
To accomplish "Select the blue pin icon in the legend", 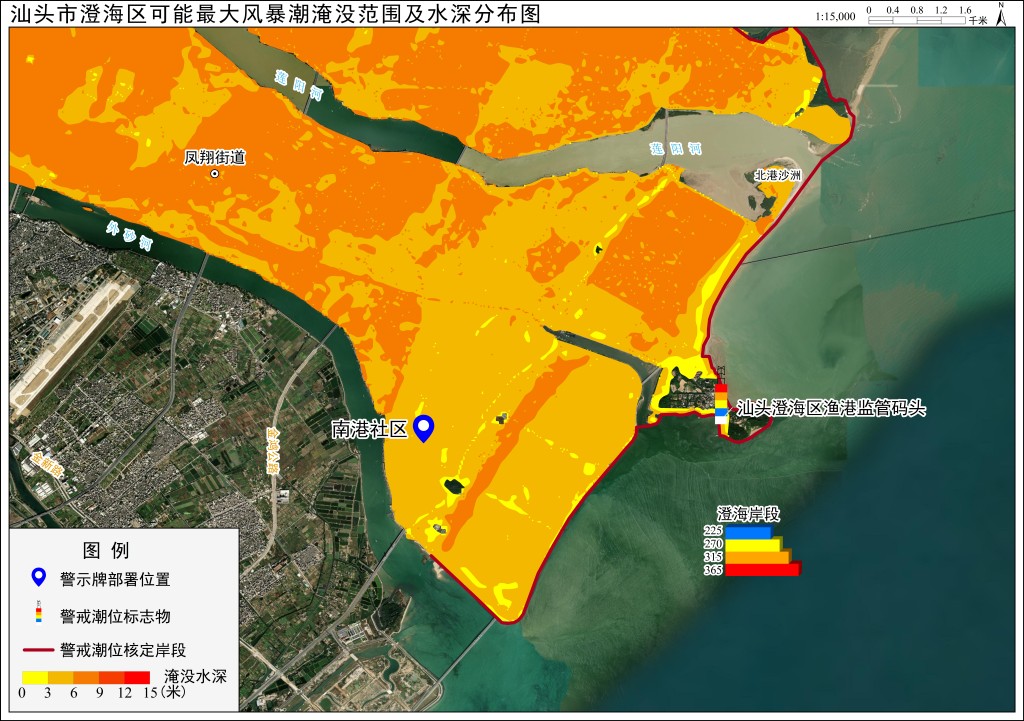I will point(39,578).
